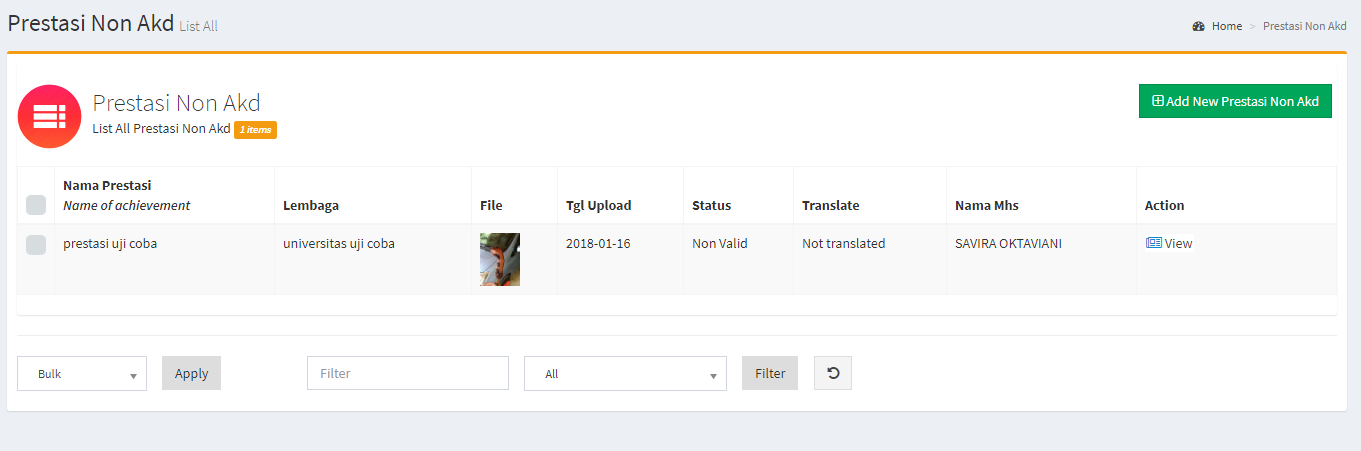Screen dimensions: 1361x451
Task: Click the plus icon on Add New button
Action: (x=1158, y=101)
